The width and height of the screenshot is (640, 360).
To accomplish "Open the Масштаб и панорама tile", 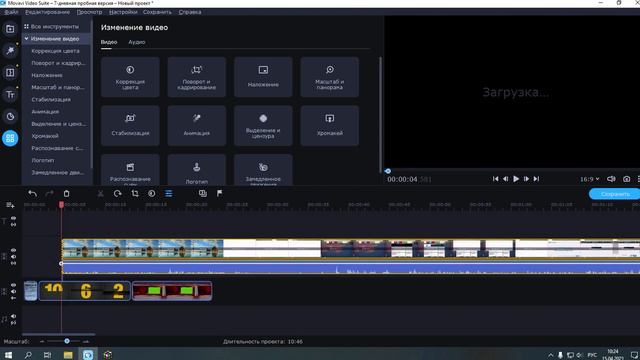I will click(330, 77).
